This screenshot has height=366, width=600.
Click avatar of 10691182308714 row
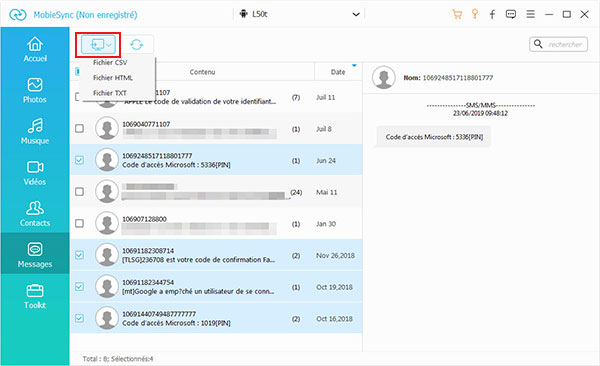tap(107, 255)
